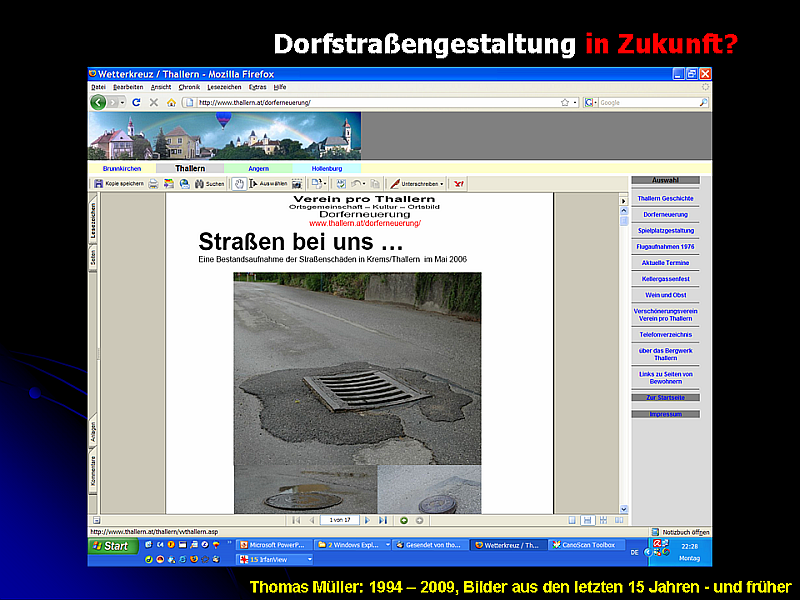Open the Chronik menu
This screenshot has height=600, width=800.
pyautogui.click(x=189, y=87)
